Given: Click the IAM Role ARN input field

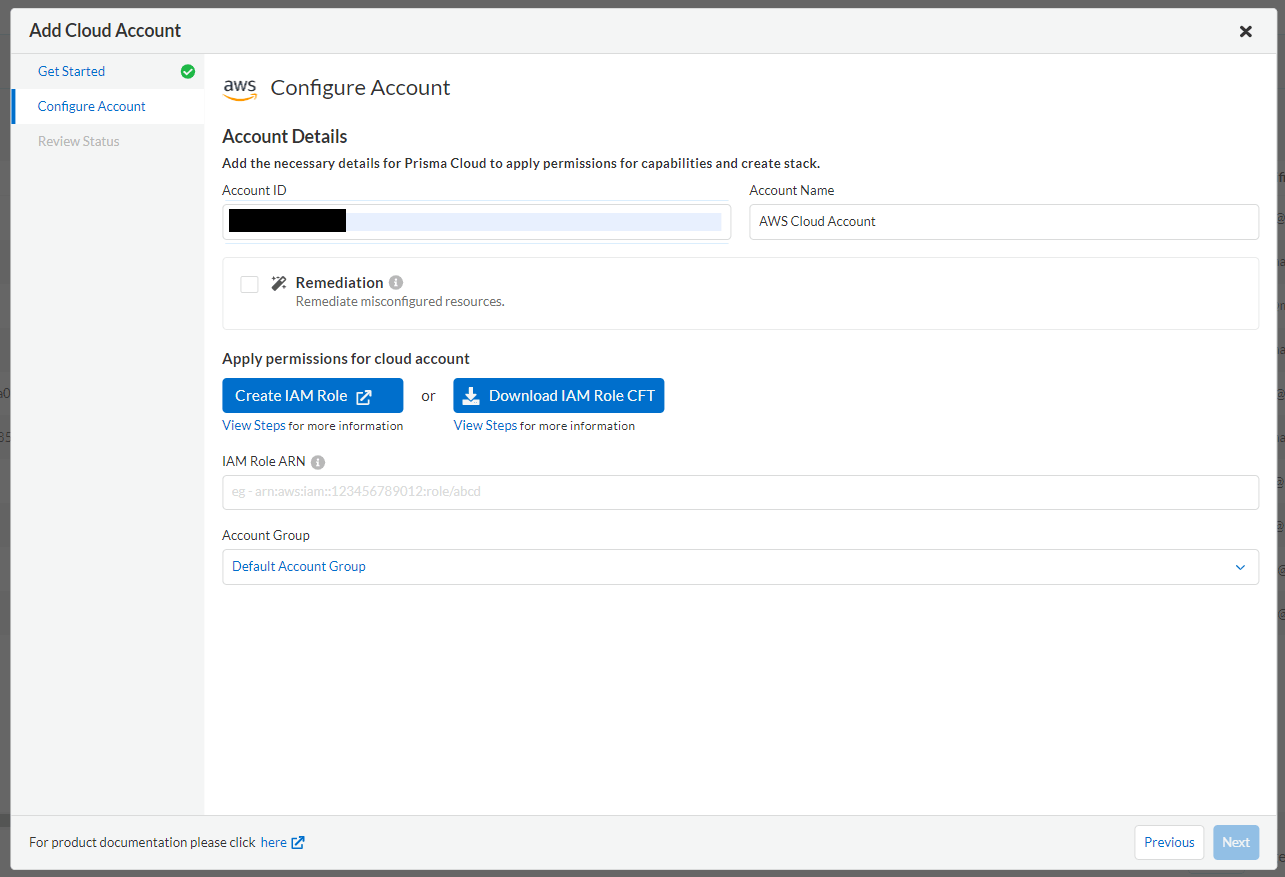Looking at the screenshot, I should point(740,492).
